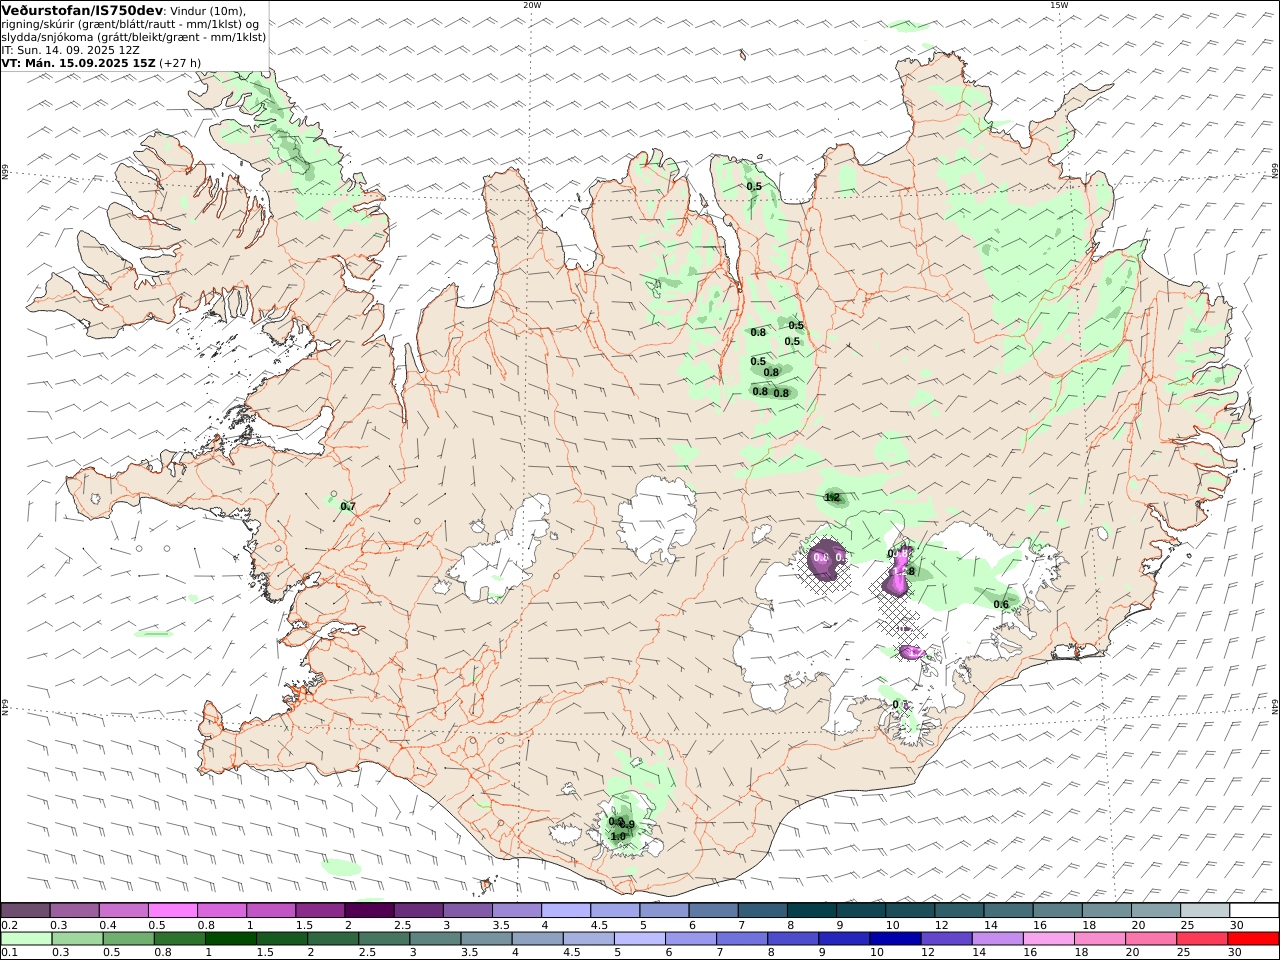
Task: Select the deep navy blue rain swatch at 10
Action: click(894, 938)
